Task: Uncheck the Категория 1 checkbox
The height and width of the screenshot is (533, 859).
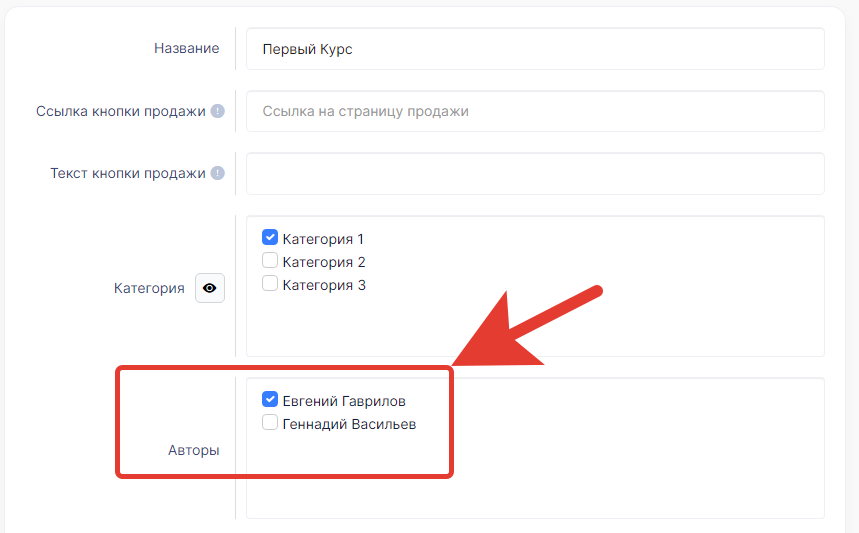Action: click(x=269, y=238)
